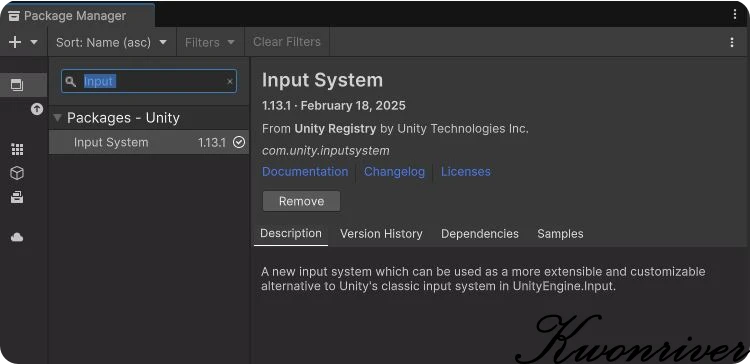Open the Licenses link
This screenshot has height=364, width=750.
[465, 171]
